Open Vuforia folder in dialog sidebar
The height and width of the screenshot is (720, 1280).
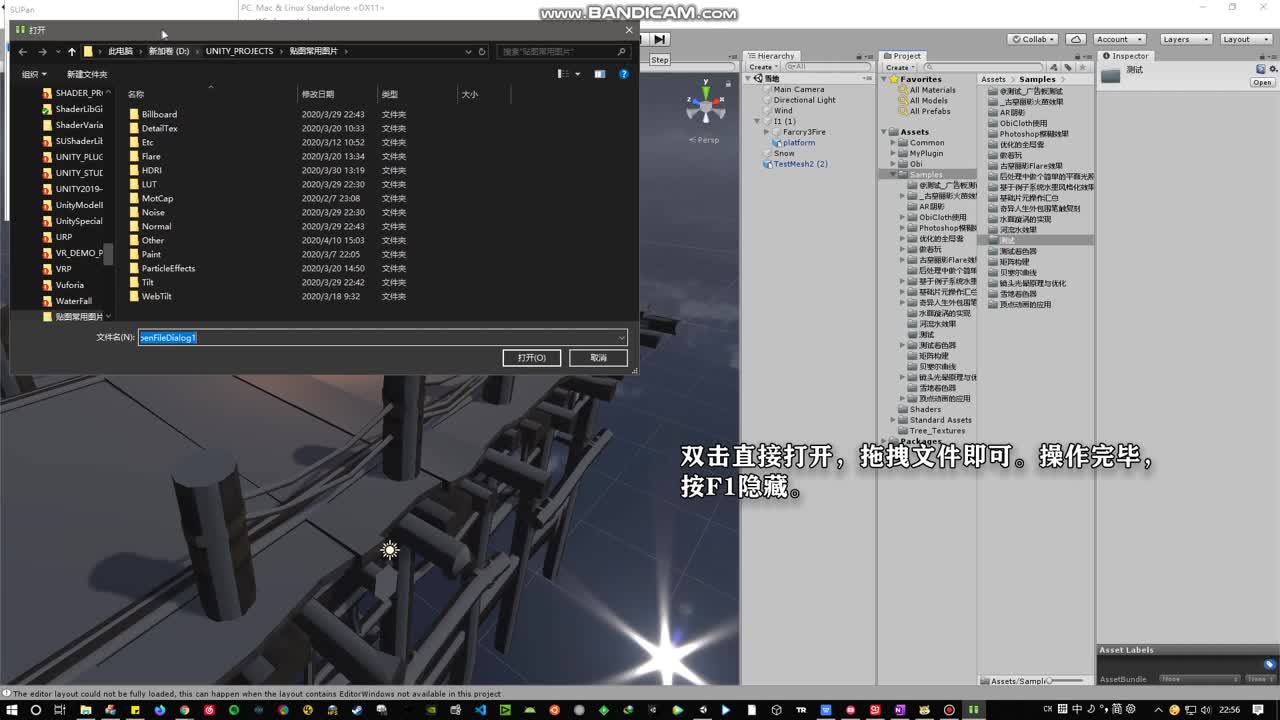click(69, 285)
